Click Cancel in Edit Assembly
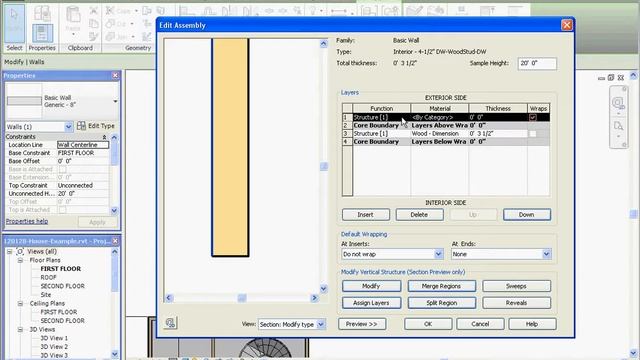Screen dimensions: 640x360 (x=480, y=324)
